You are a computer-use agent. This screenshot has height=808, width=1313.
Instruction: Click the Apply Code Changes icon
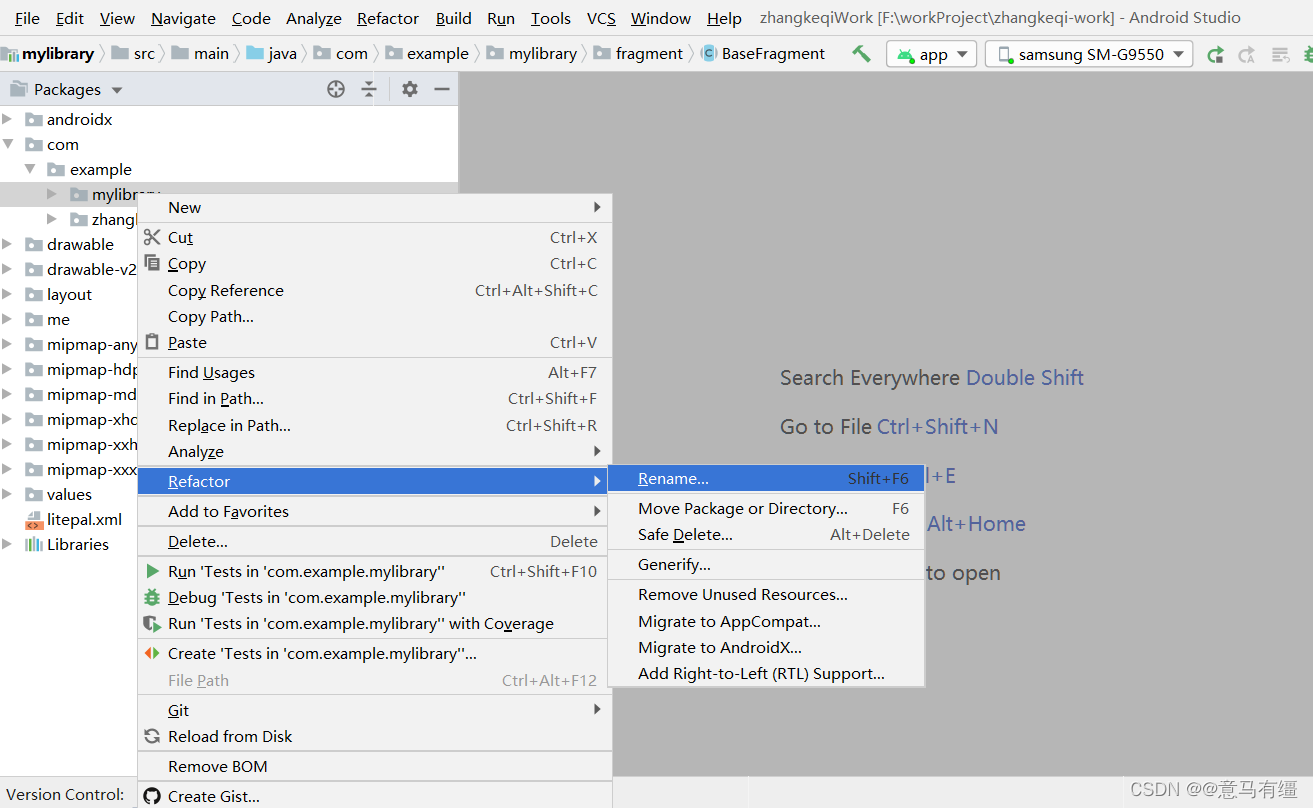click(1247, 55)
